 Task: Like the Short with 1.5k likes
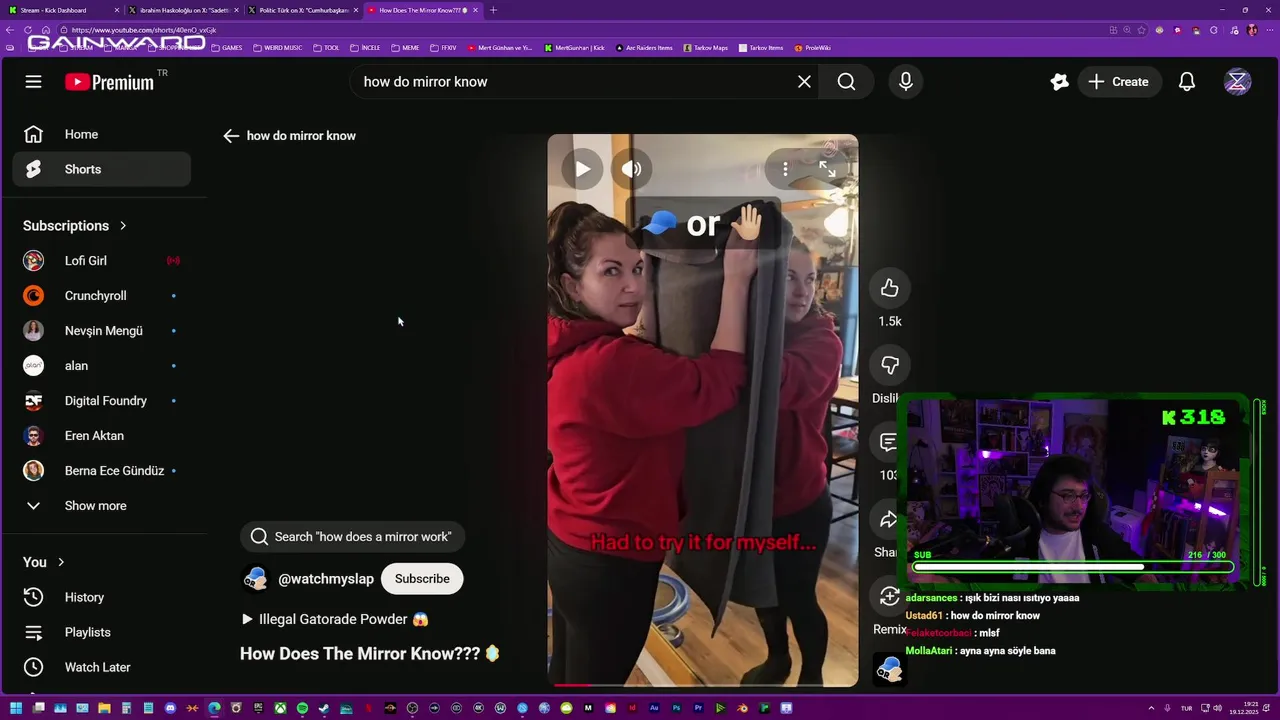click(x=890, y=289)
